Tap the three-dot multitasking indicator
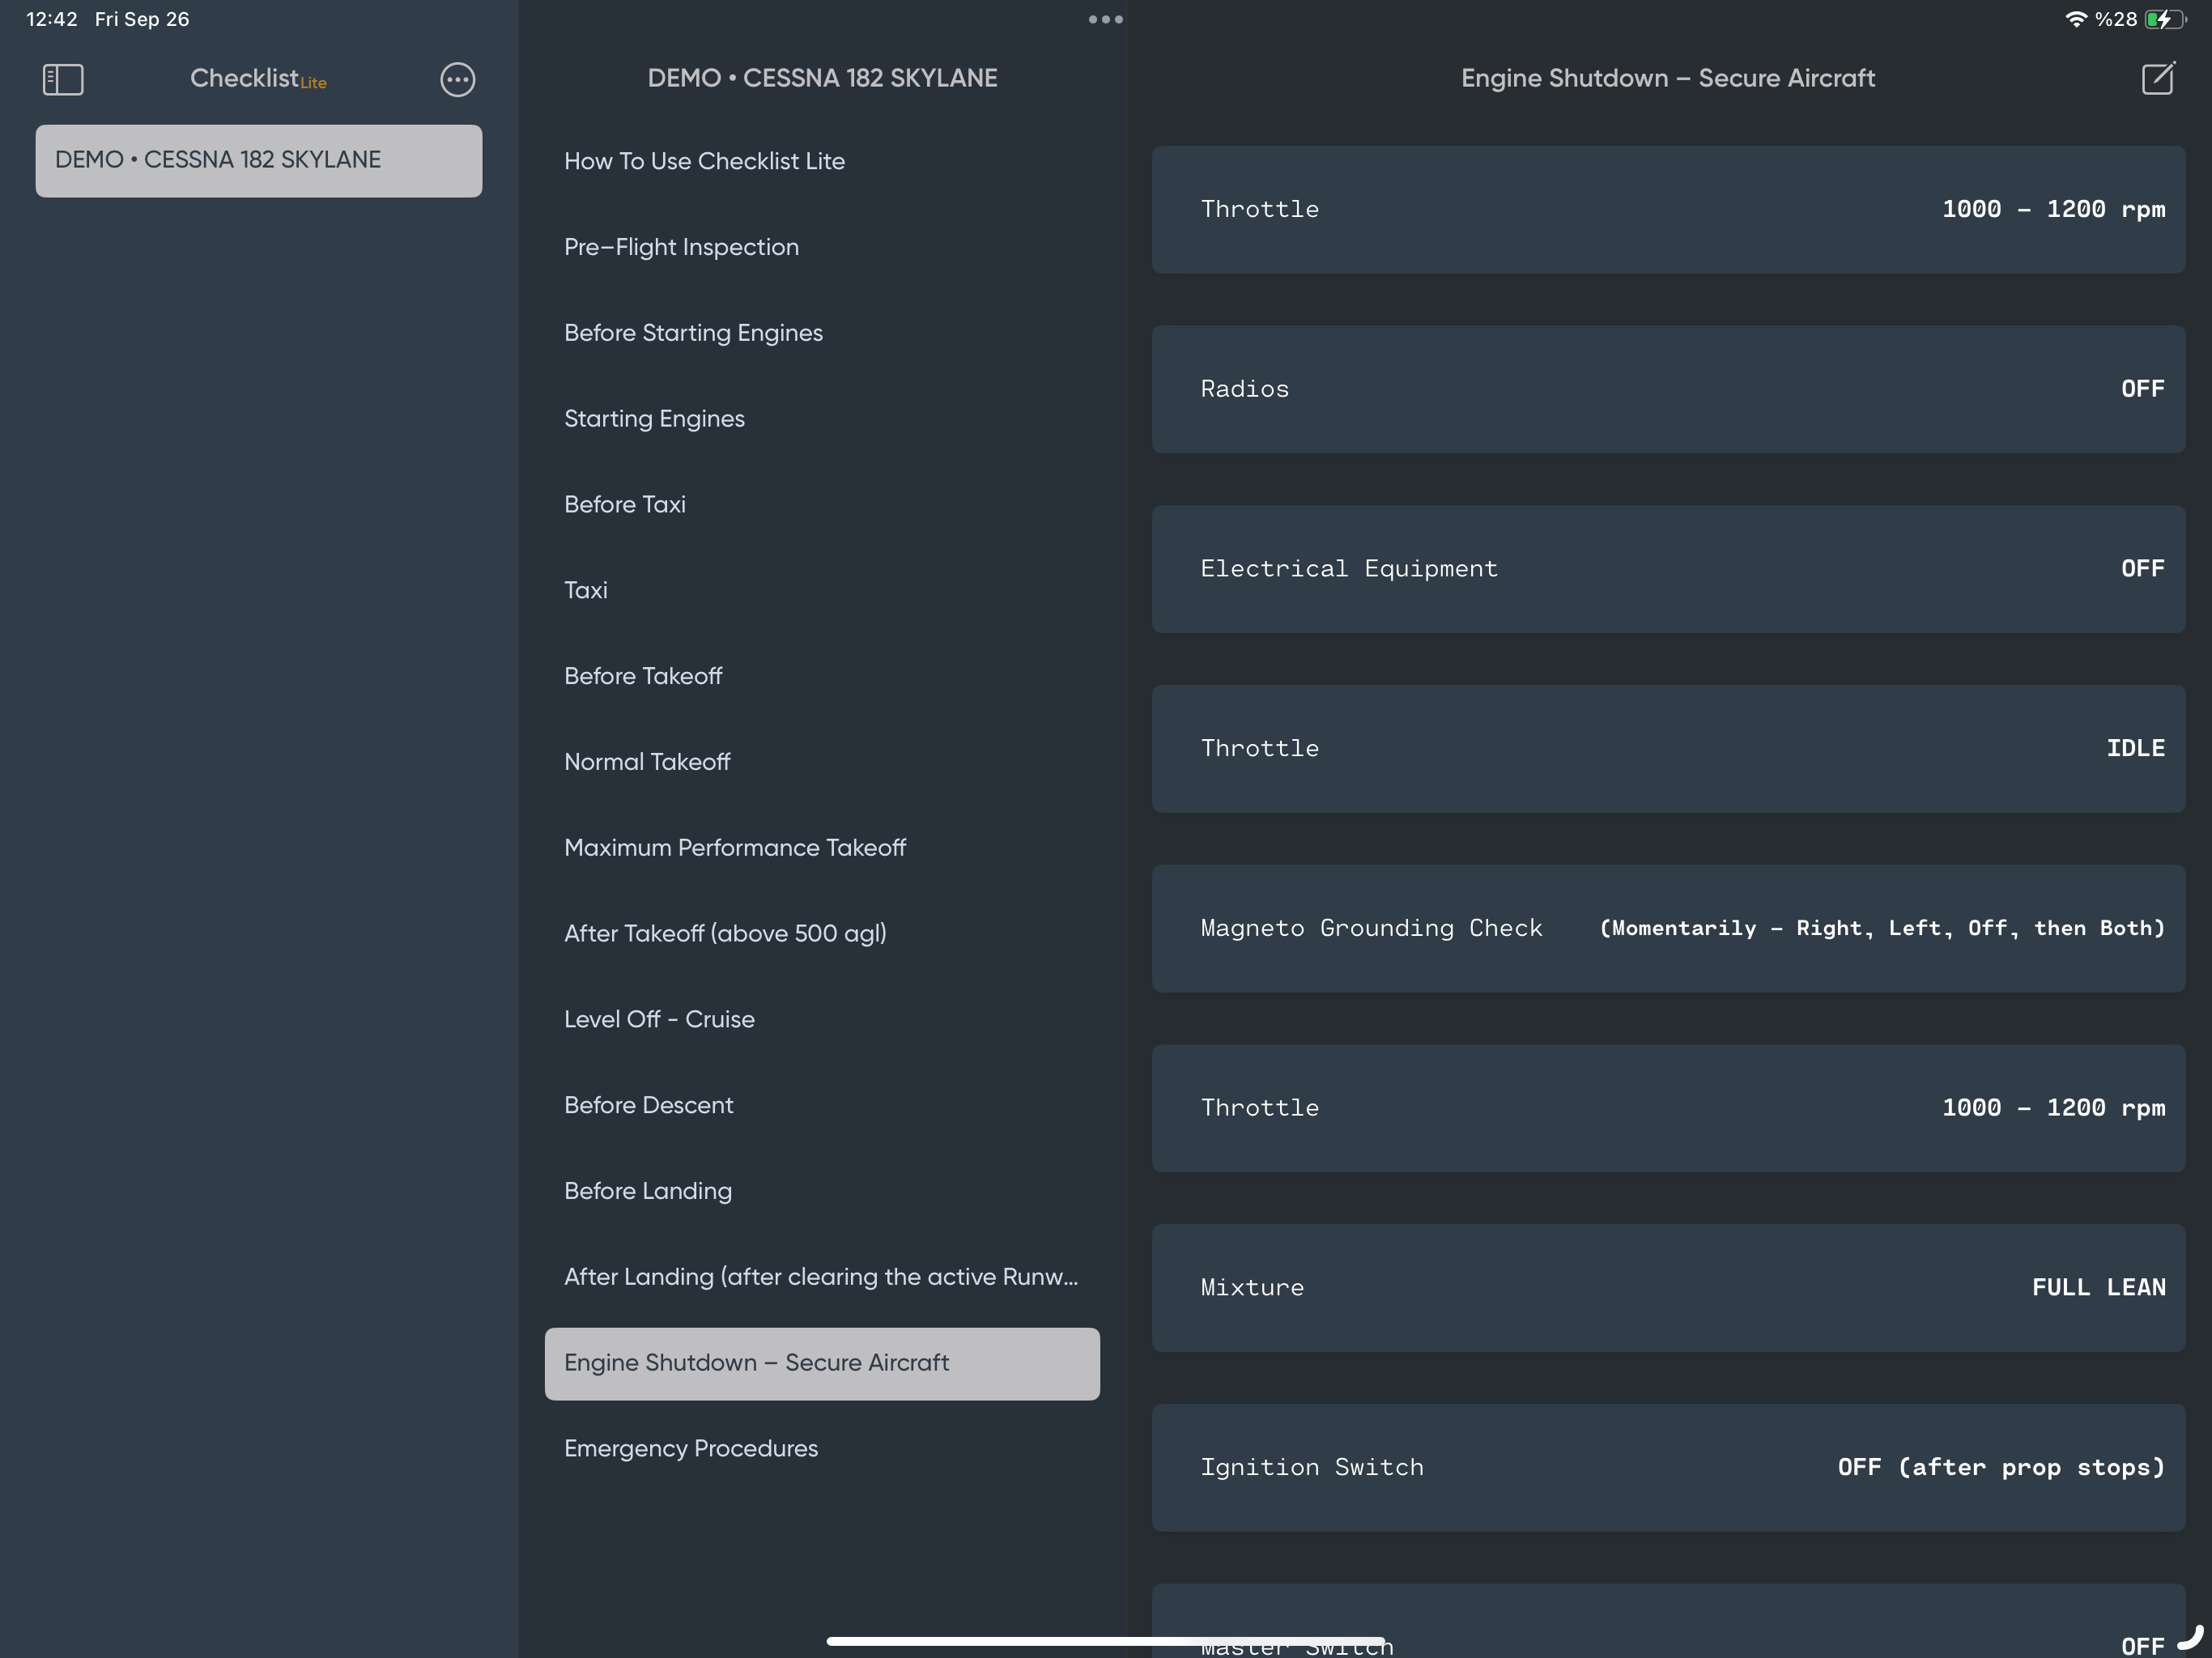Screen dimensions: 2212x1658 tap(1105, 19)
